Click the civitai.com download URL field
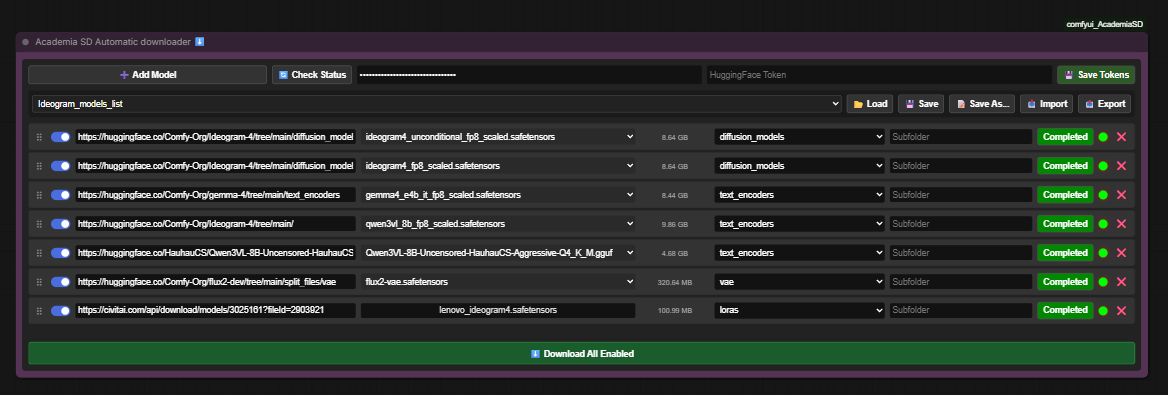Image resolution: width=1168 pixels, height=395 pixels. (x=215, y=310)
